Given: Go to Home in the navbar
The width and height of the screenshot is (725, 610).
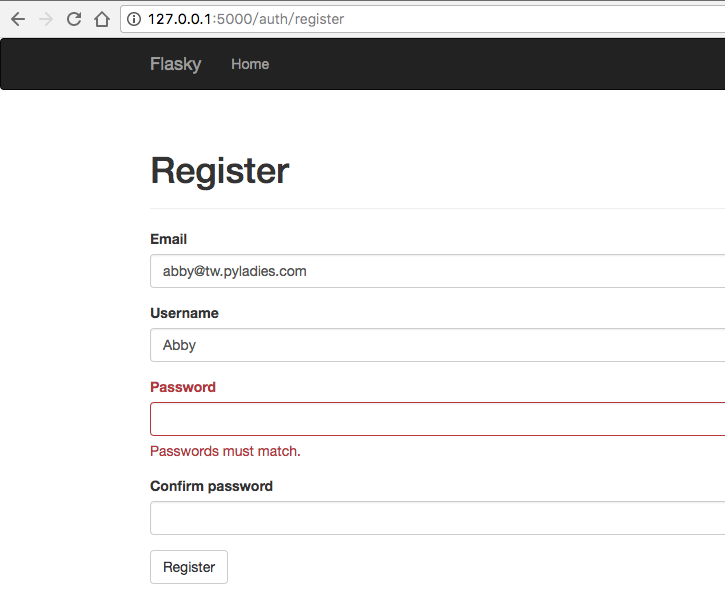Looking at the screenshot, I should (250, 64).
